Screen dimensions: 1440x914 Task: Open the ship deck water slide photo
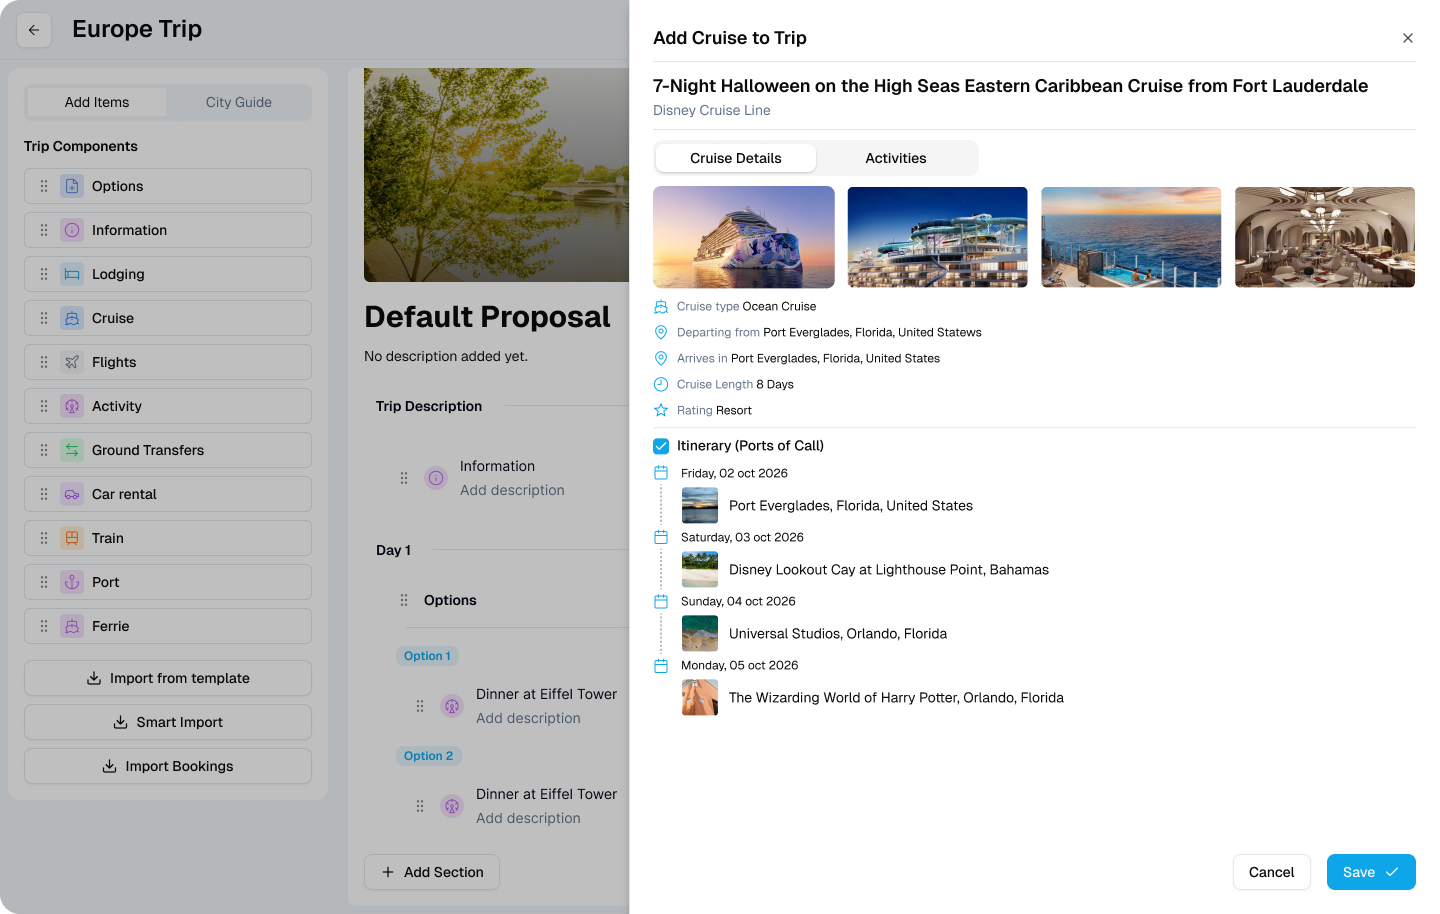click(938, 237)
